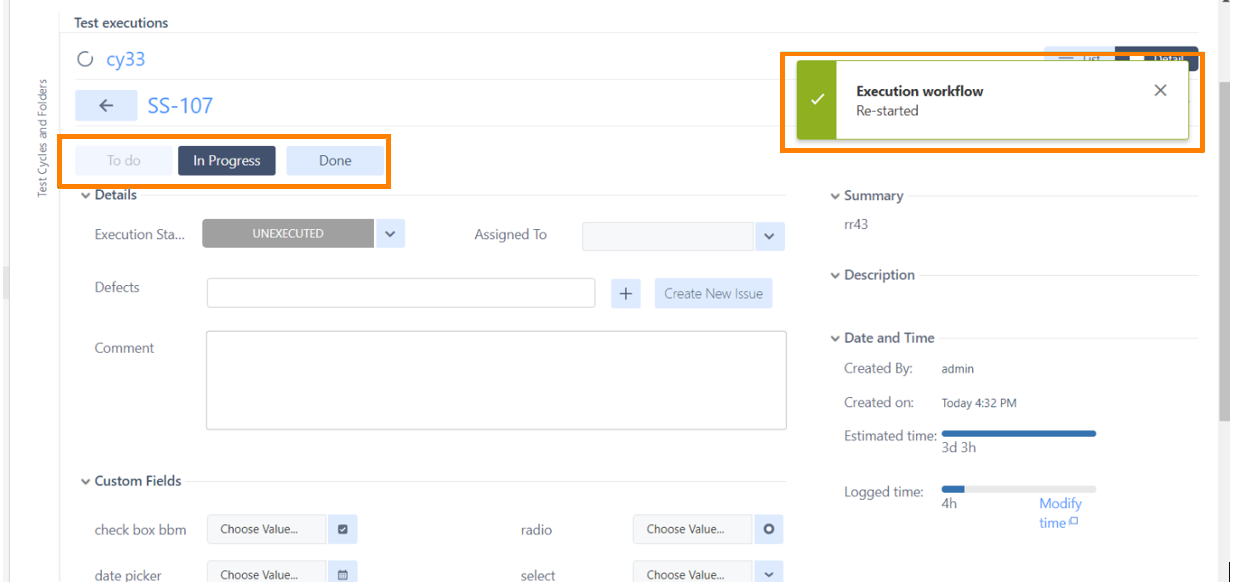Click the Create New Issue button
Image resolution: width=1233 pixels, height=588 pixels.
713,293
